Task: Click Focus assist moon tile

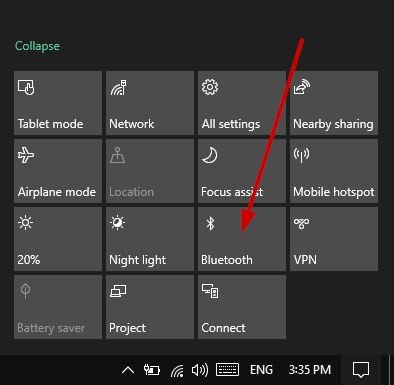Action: pyautogui.click(x=242, y=171)
